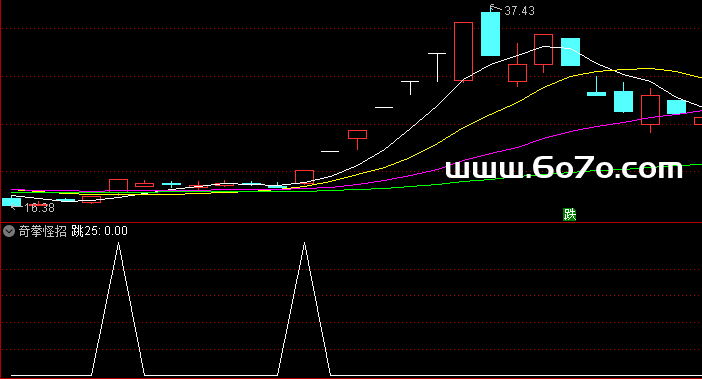
Task: Click the www.6o7o.com watermark link
Action: click(x=564, y=169)
